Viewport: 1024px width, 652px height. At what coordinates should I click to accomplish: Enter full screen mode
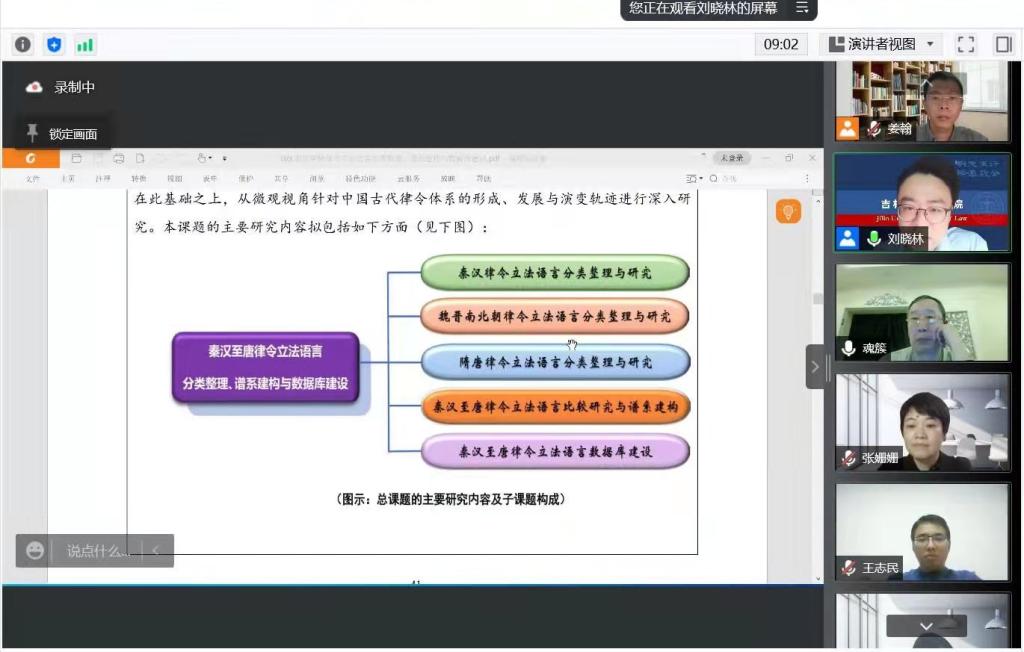coord(965,44)
